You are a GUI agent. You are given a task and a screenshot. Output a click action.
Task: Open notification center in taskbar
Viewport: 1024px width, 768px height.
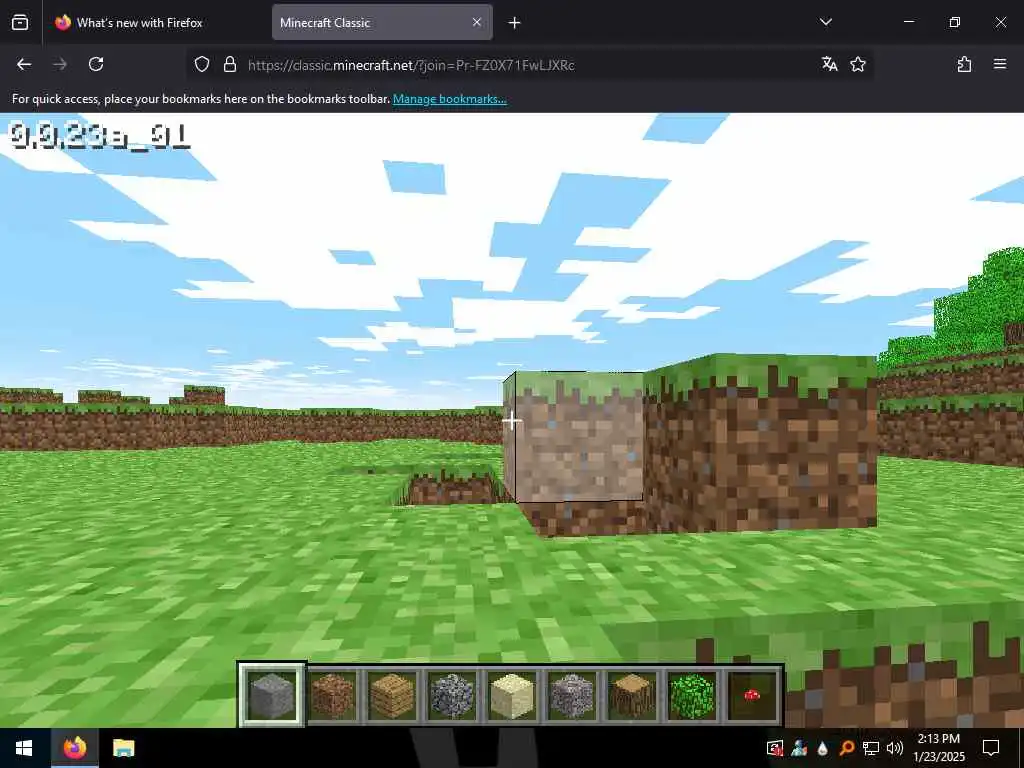991,748
